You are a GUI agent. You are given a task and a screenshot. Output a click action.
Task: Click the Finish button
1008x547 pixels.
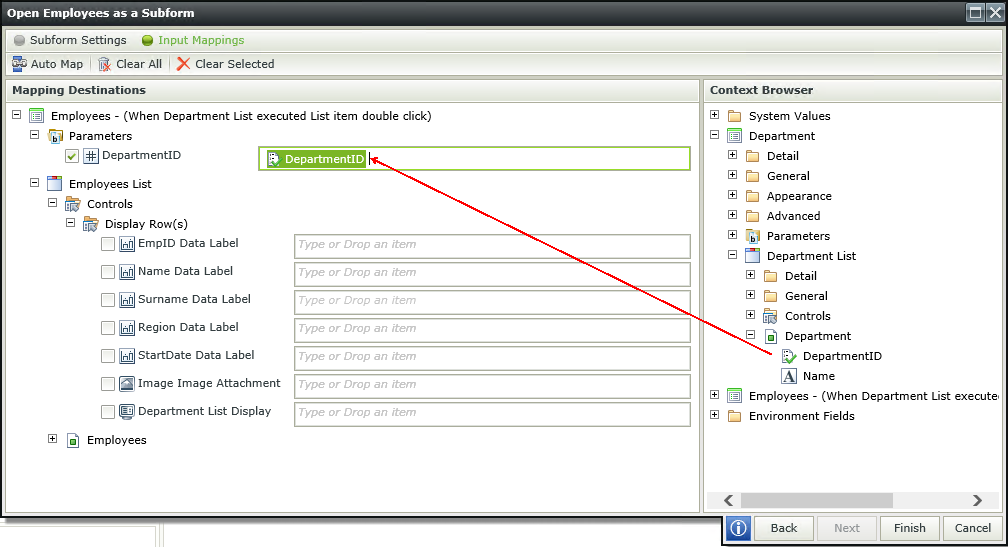coord(910,528)
